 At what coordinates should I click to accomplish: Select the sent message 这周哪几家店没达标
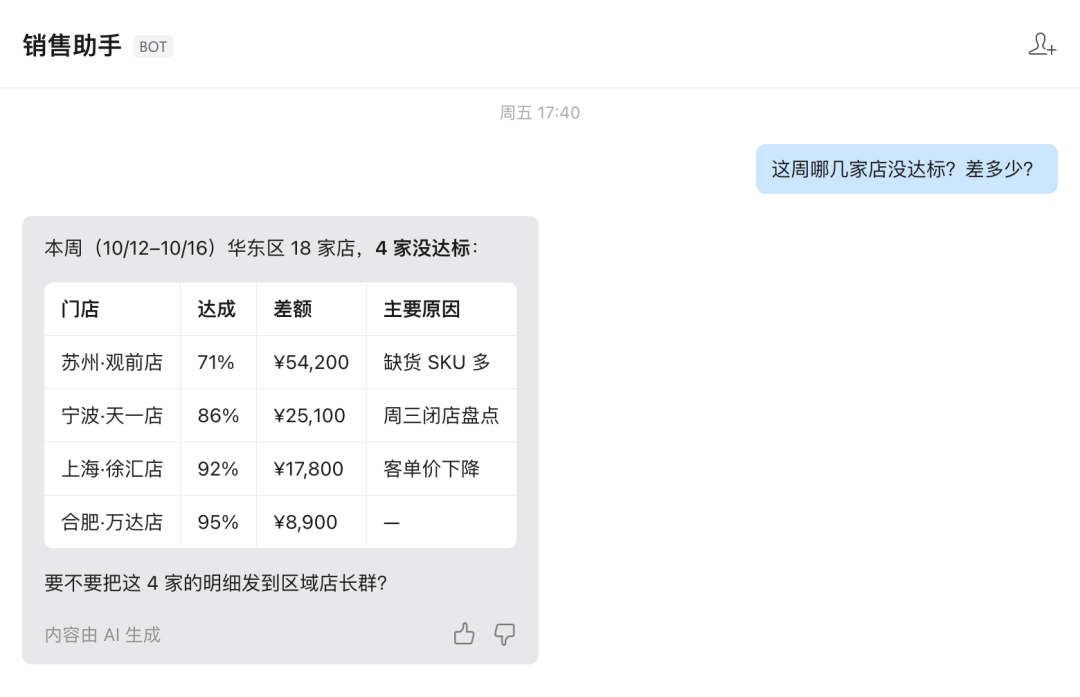[x=906, y=169]
